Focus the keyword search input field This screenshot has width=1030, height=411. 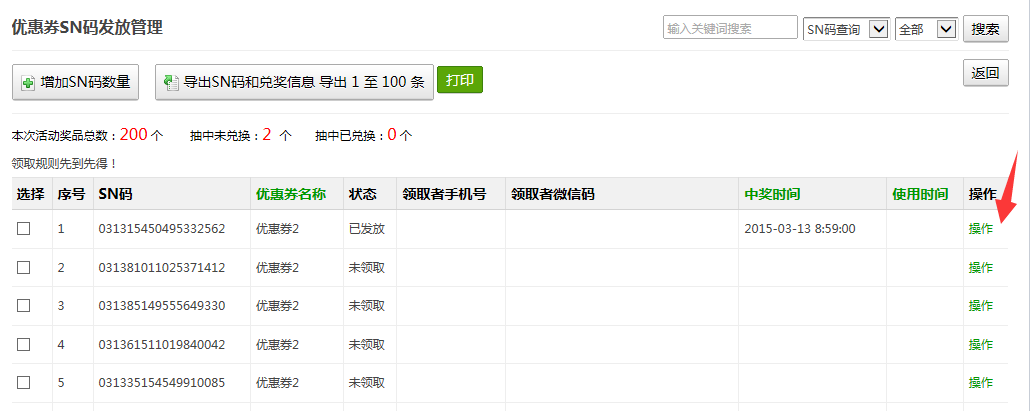(730, 29)
